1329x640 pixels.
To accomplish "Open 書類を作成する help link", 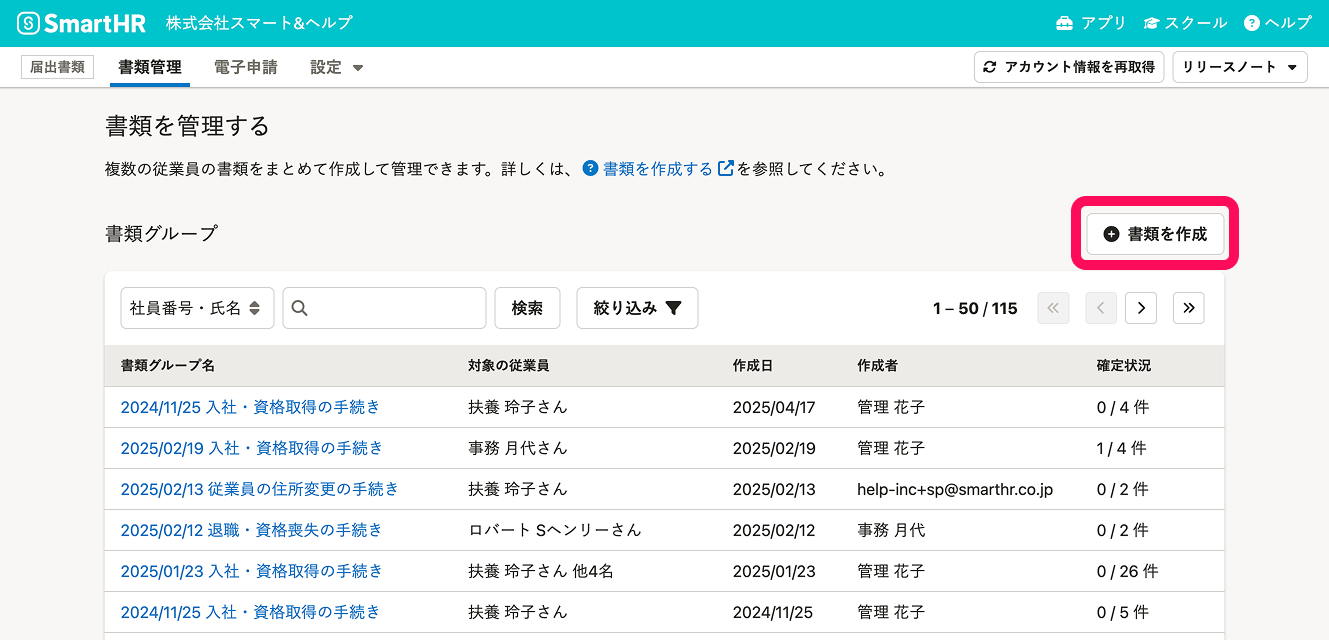I will pos(658,169).
